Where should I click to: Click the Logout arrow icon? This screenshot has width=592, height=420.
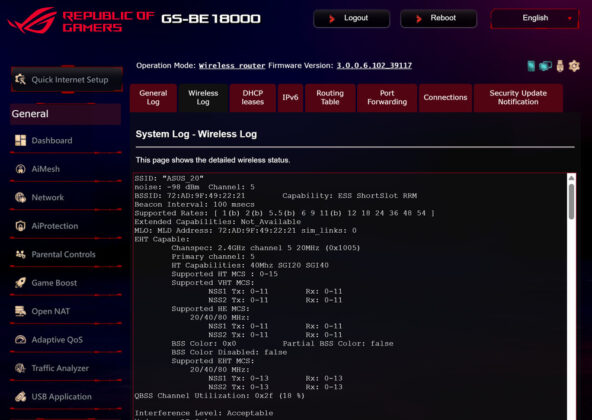coord(331,19)
